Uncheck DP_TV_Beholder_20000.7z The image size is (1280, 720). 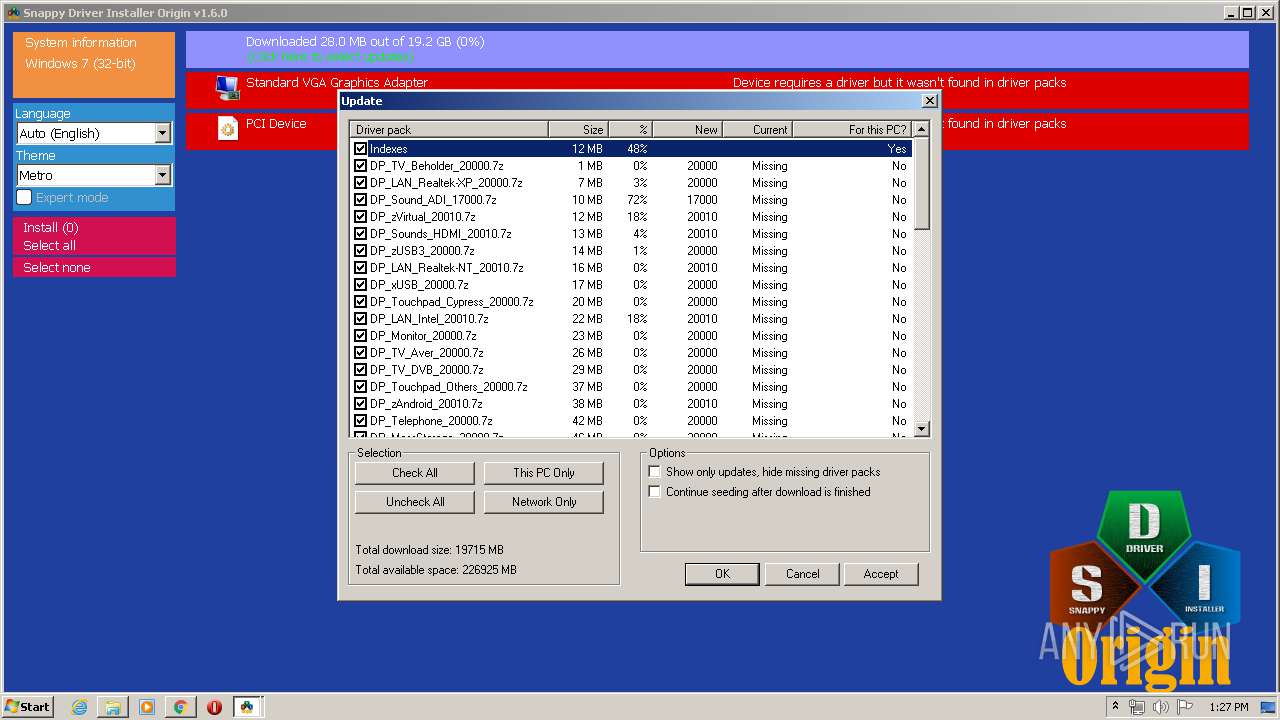361,166
